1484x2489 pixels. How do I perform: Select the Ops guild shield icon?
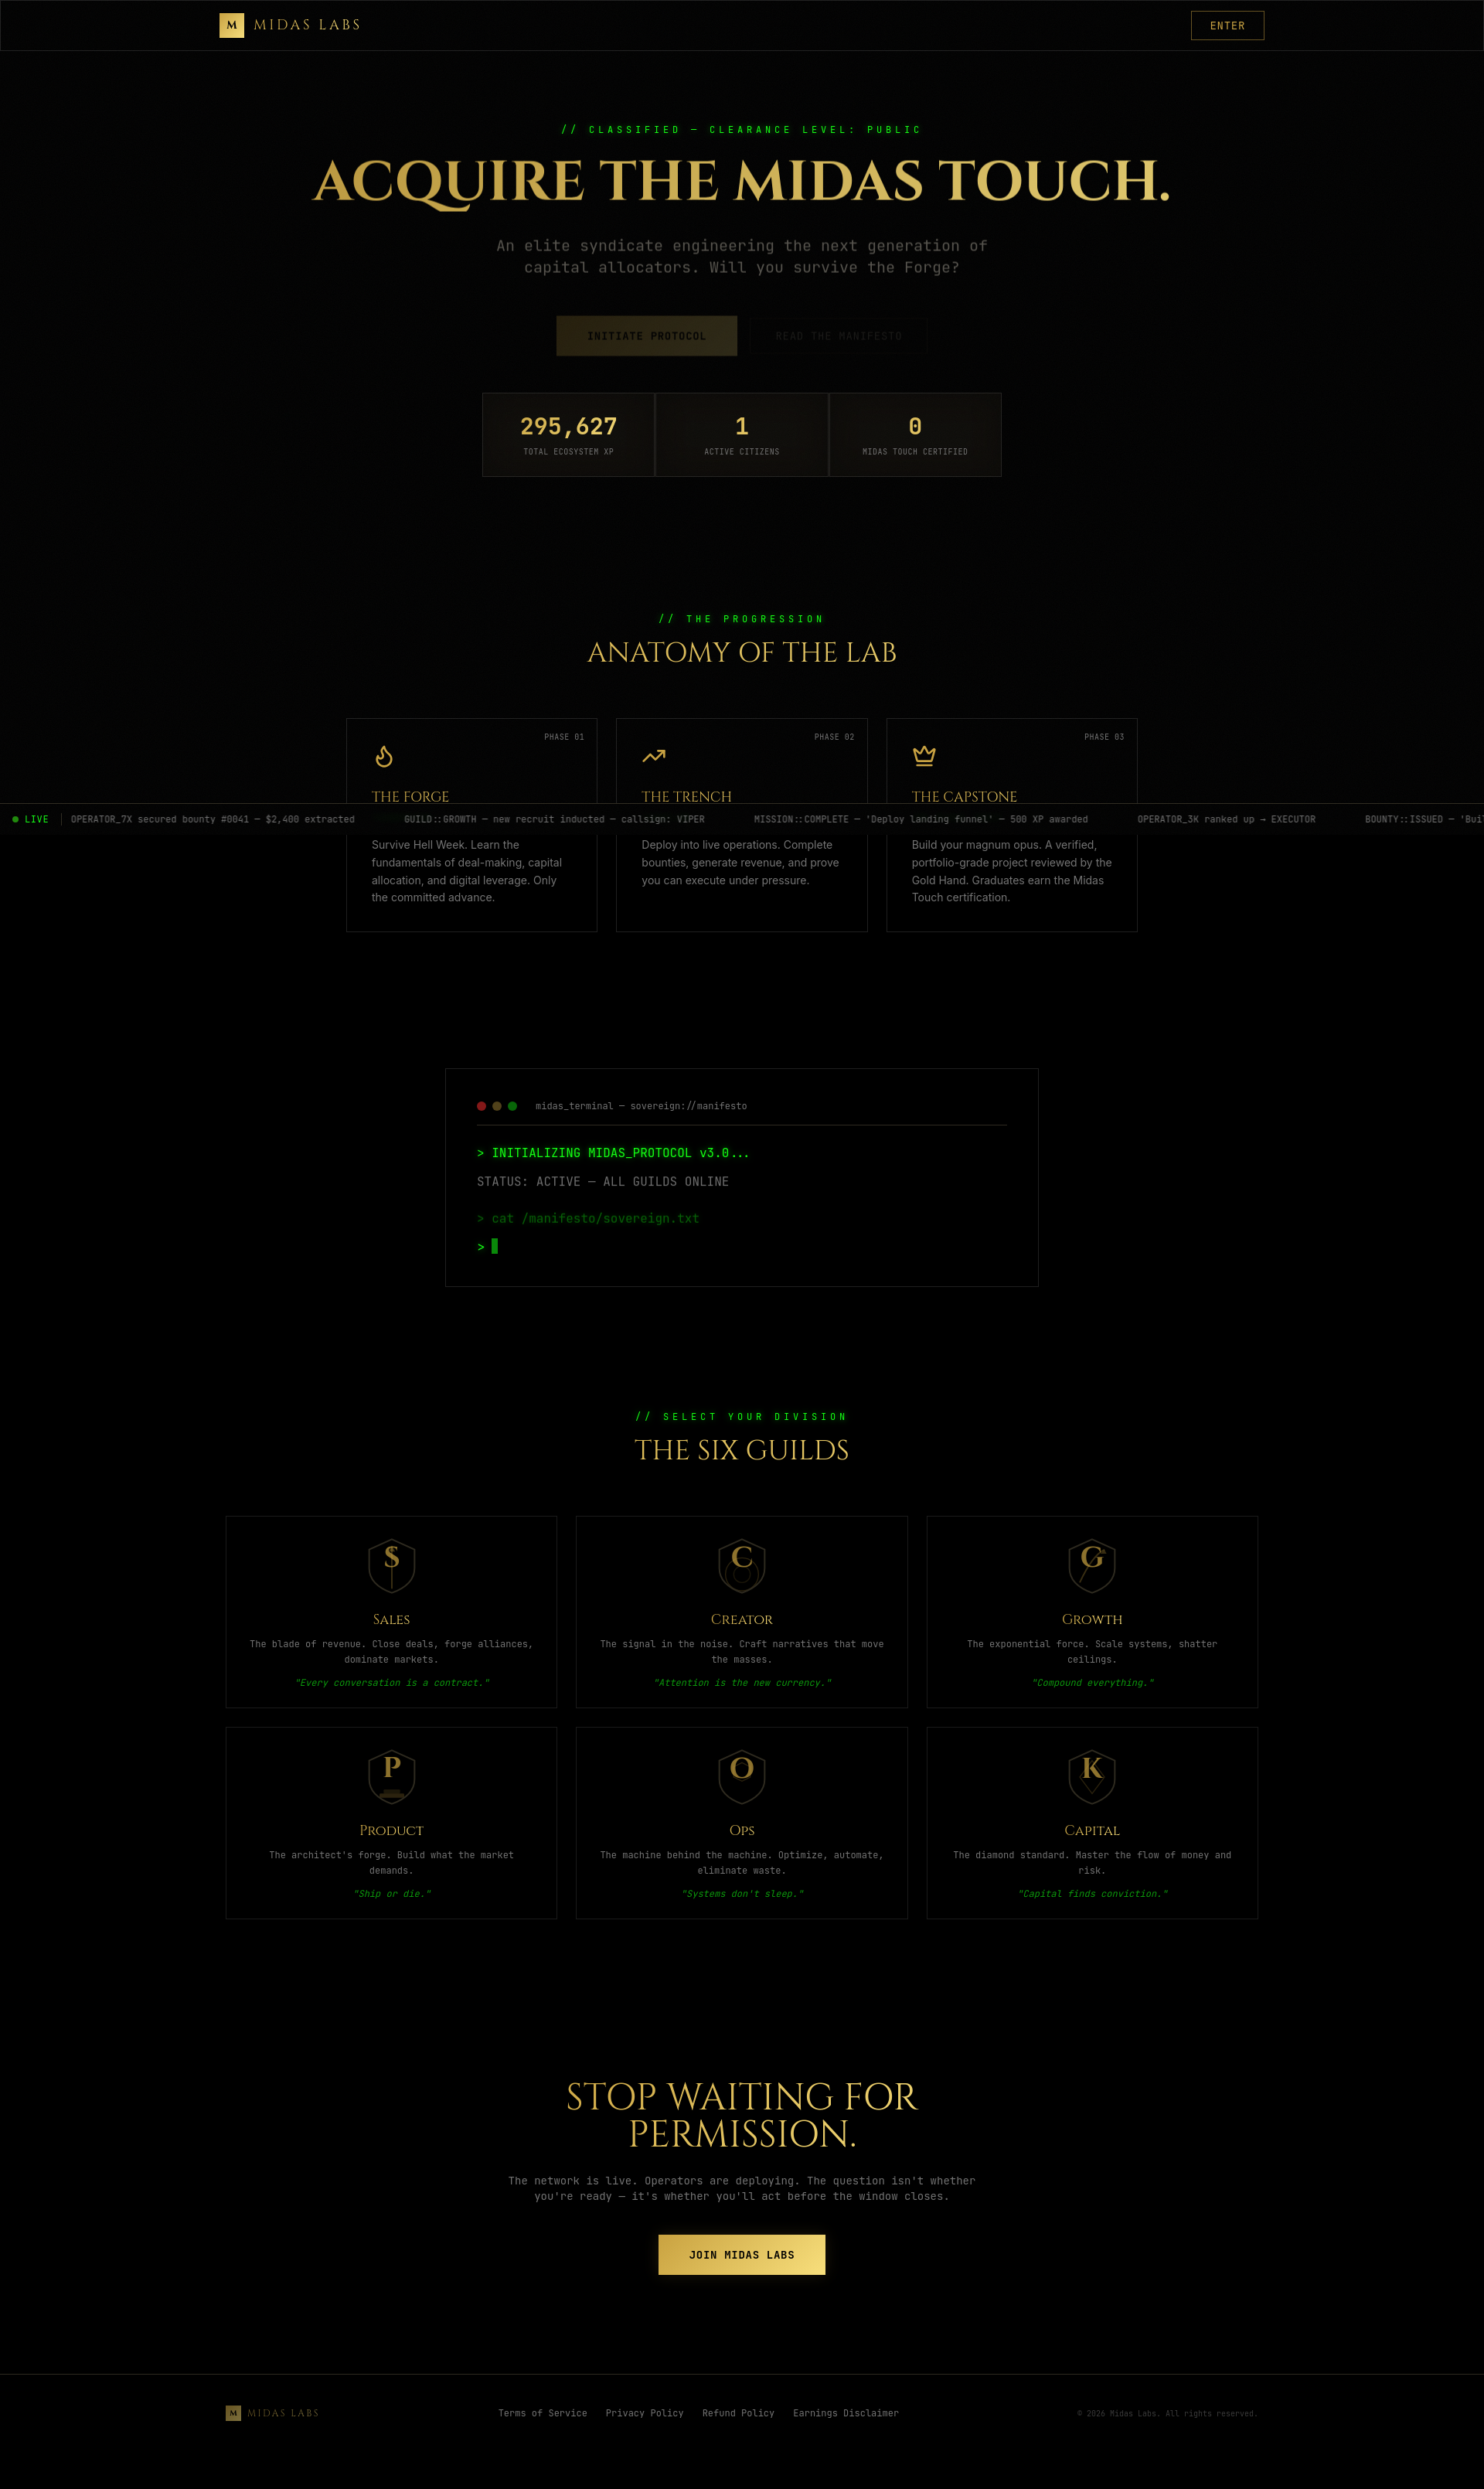(x=742, y=1776)
